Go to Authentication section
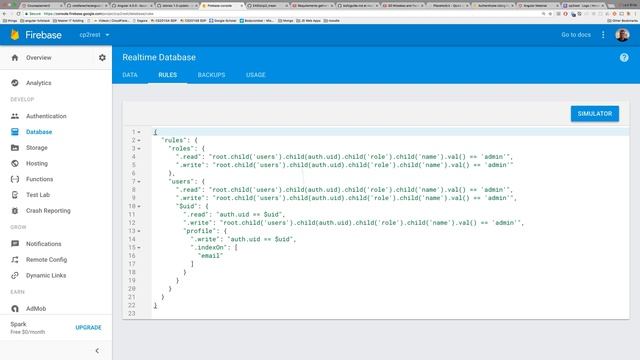 point(46,116)
